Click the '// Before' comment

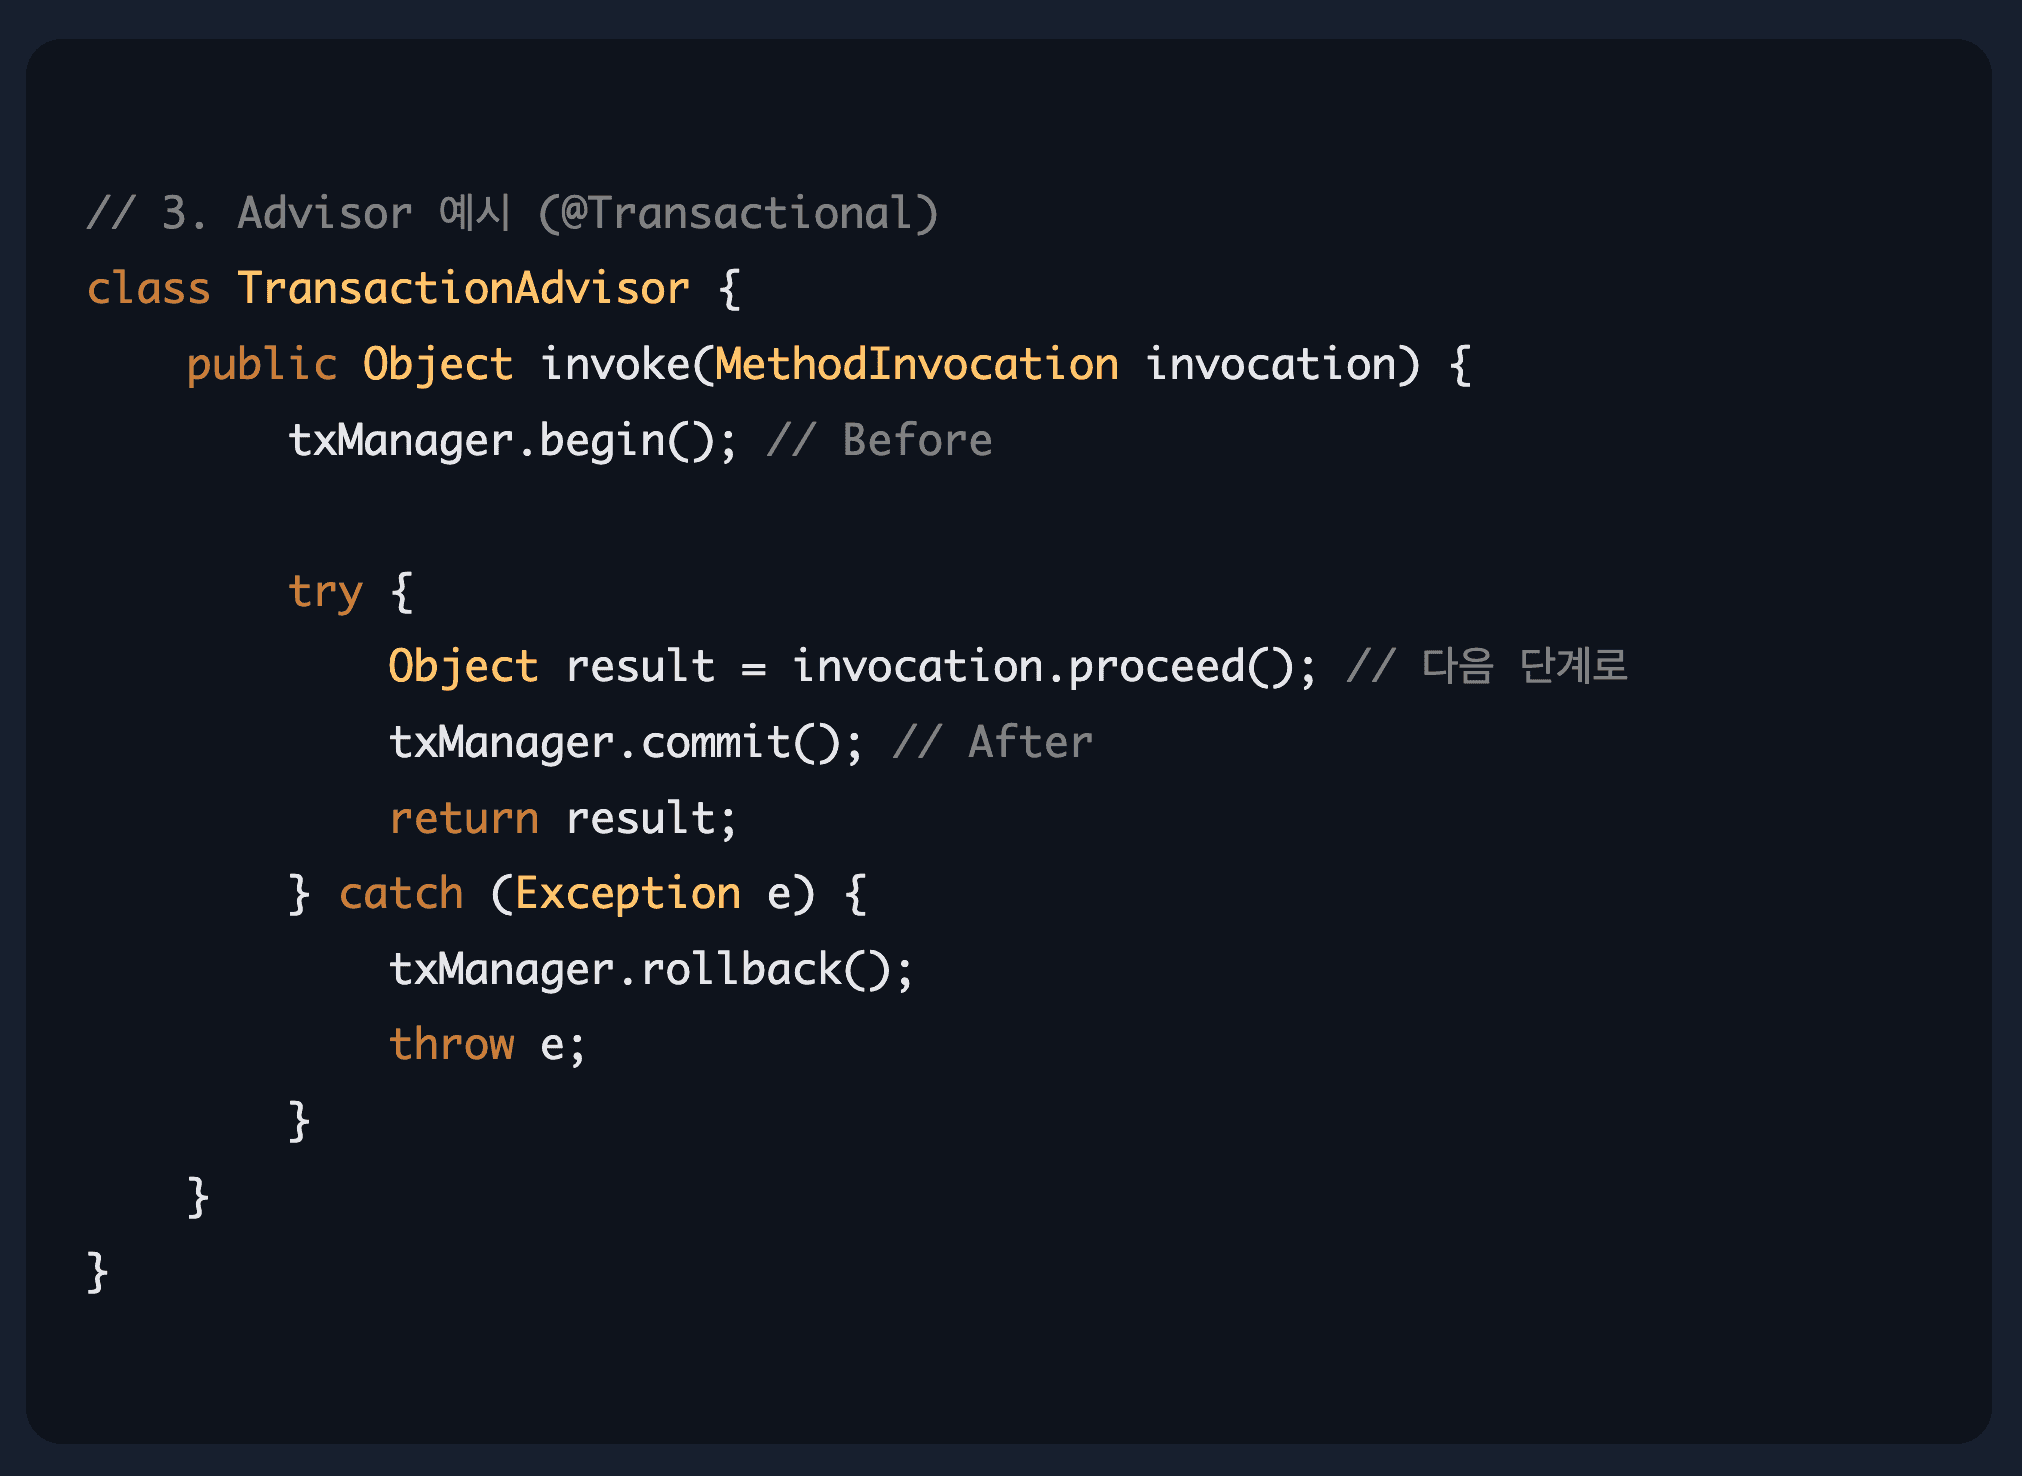(879, 441)
